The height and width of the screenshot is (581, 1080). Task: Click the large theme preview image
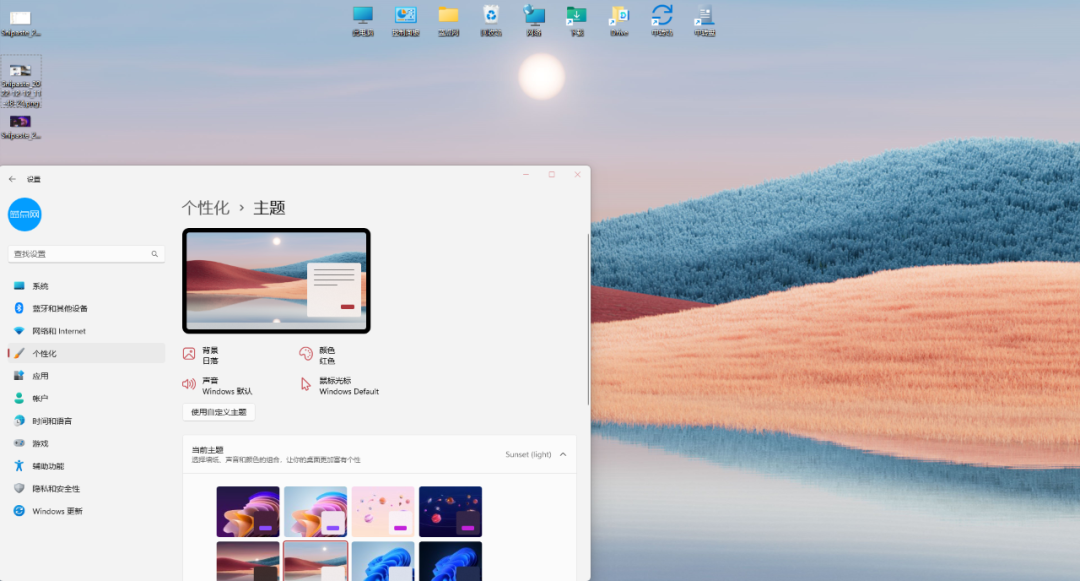pyautogui.click(x=276, y=281)
